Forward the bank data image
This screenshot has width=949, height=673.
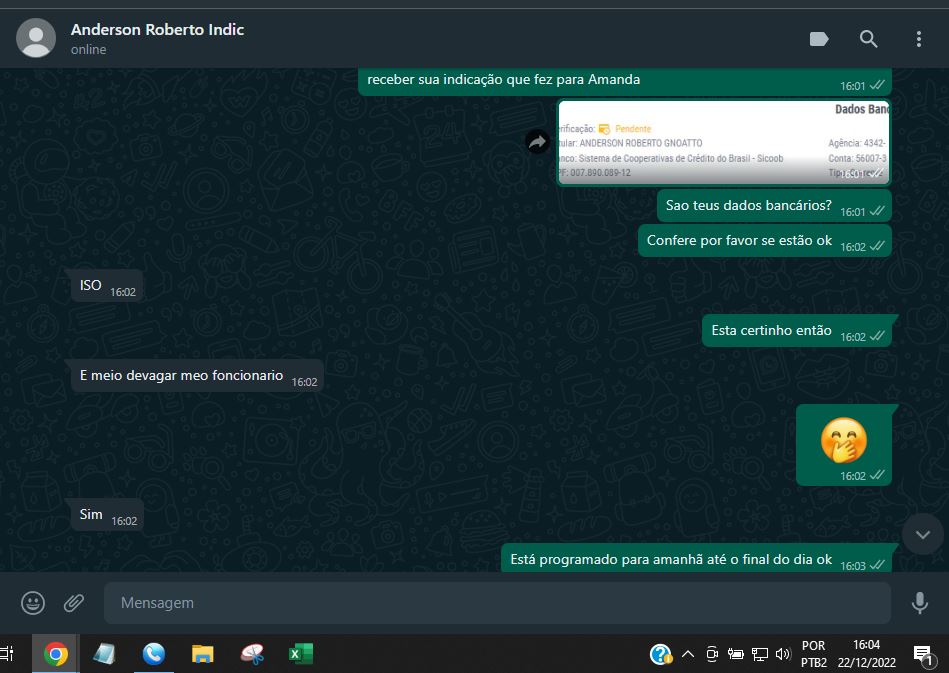538,143
